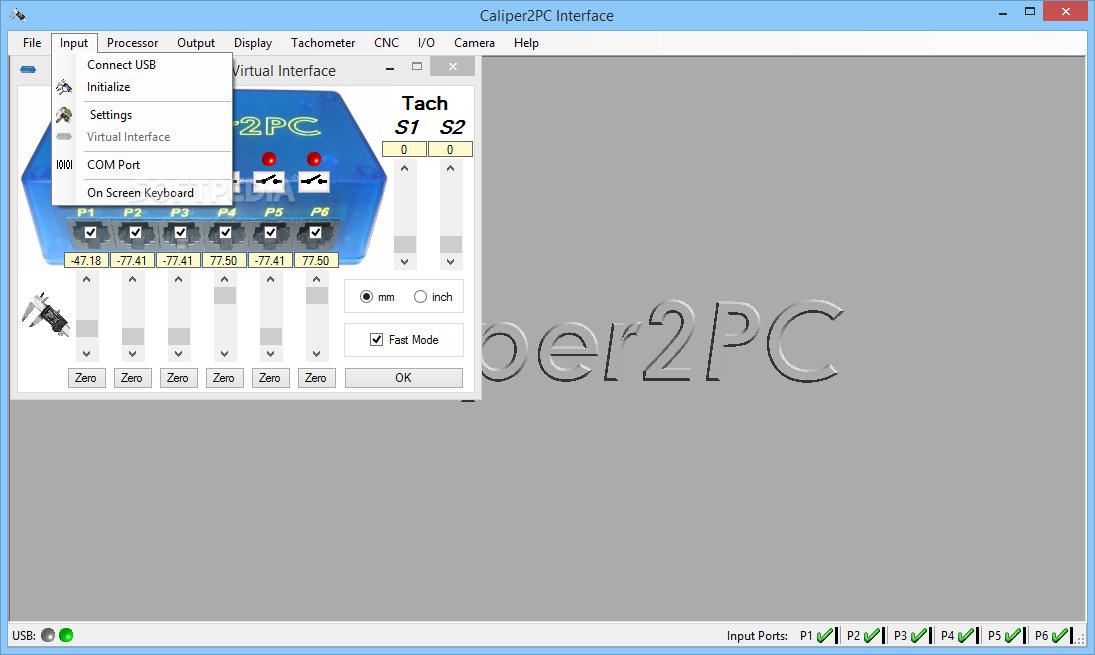Screen dimensions: 1095x655
Task: Choose On Screen Keyboard menu entry
Action: pyautogui.click(x=142, y=193)
